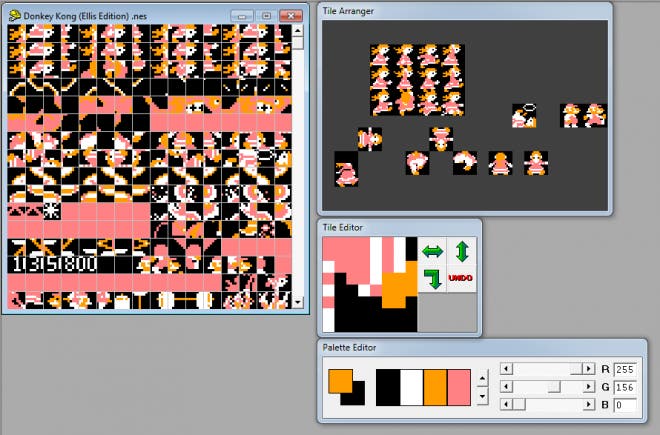
Task: Select the black color in the palette strip
Action: (388, 387)
